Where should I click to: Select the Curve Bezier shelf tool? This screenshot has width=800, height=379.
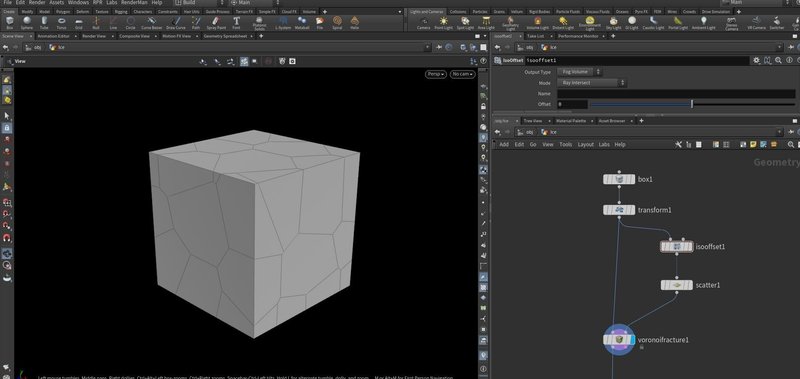click(152, 22)
